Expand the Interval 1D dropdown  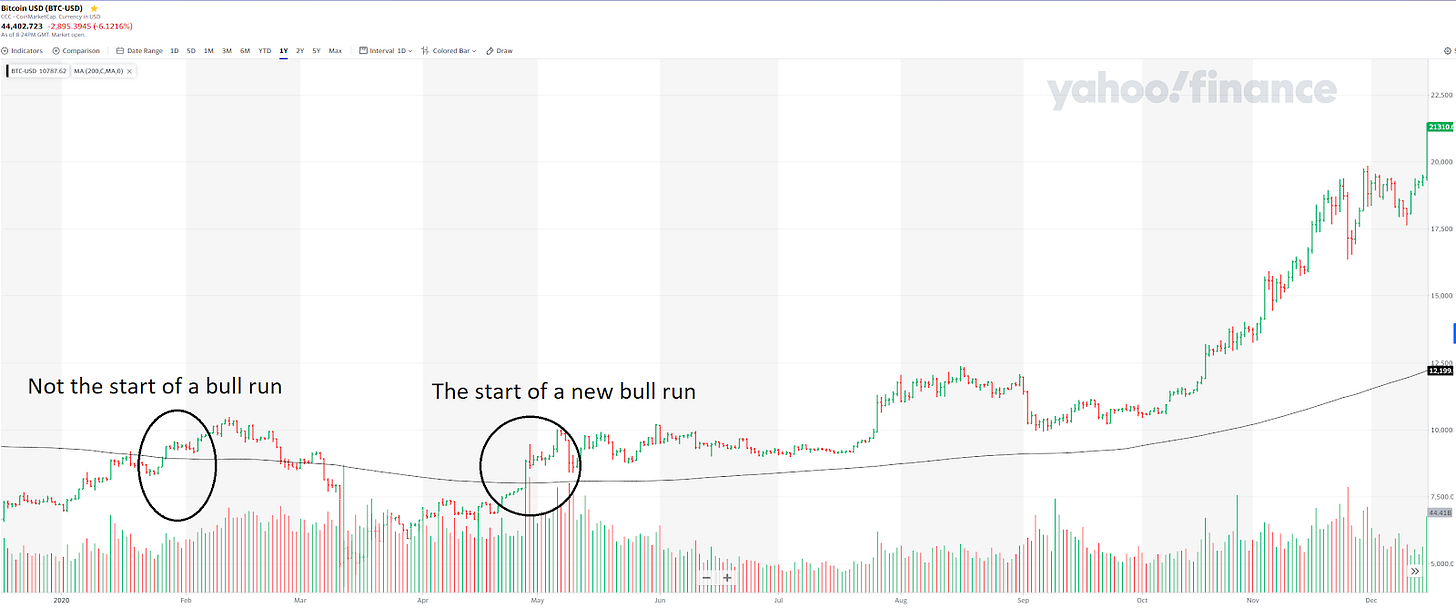click(x=391, y=50)
